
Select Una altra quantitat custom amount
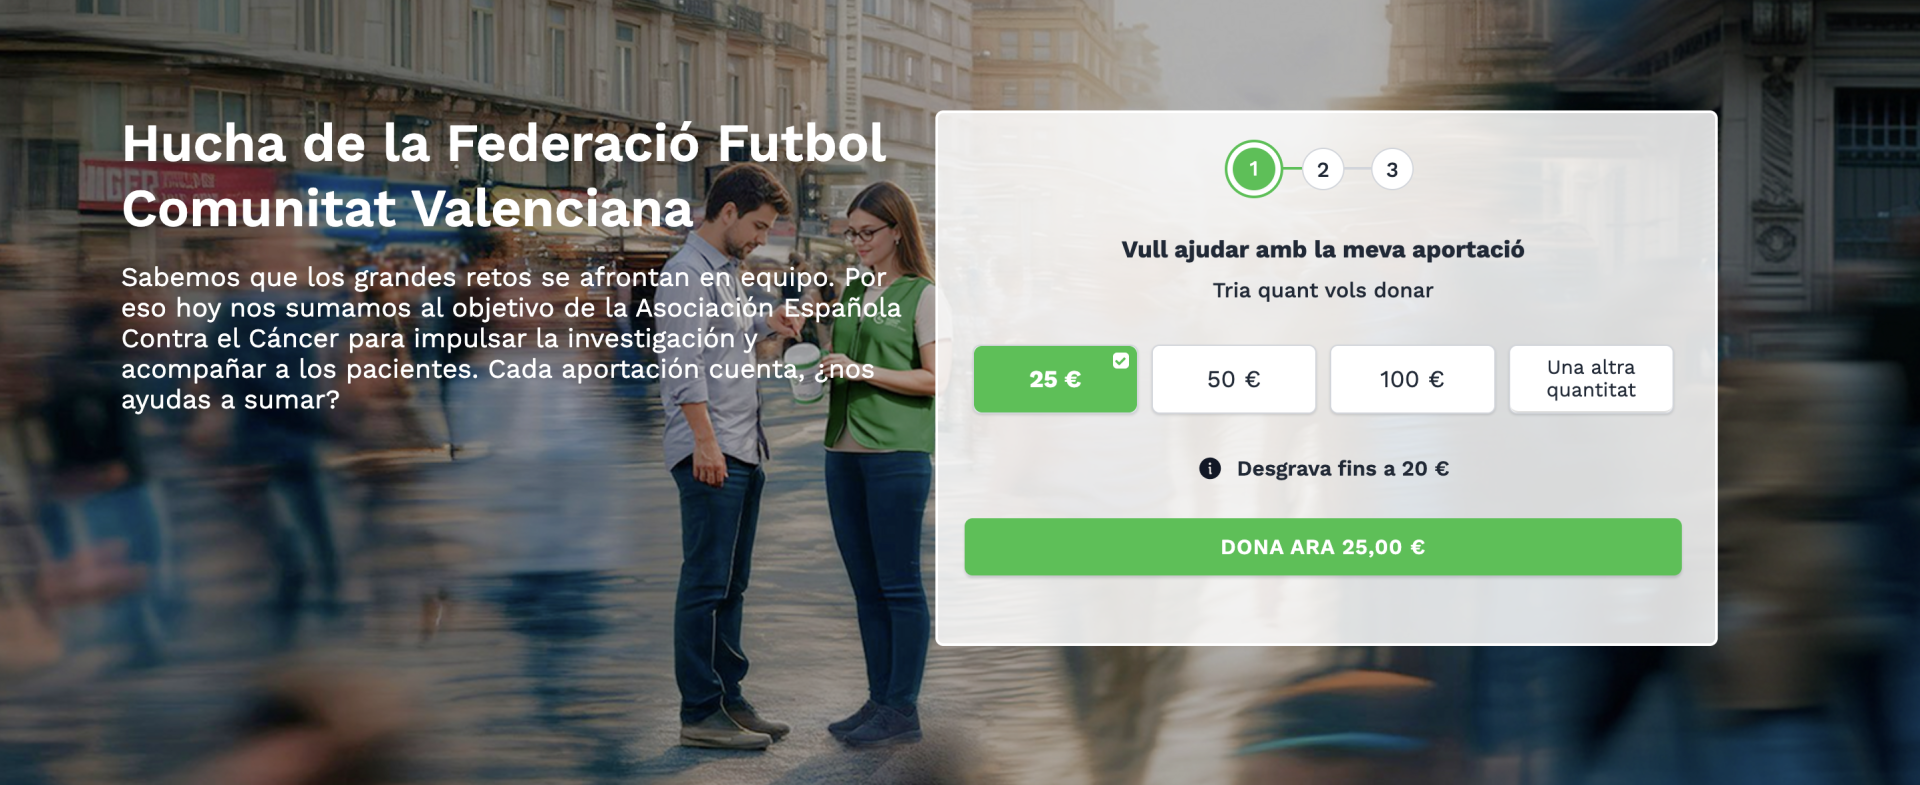(x=1591, y=379)
